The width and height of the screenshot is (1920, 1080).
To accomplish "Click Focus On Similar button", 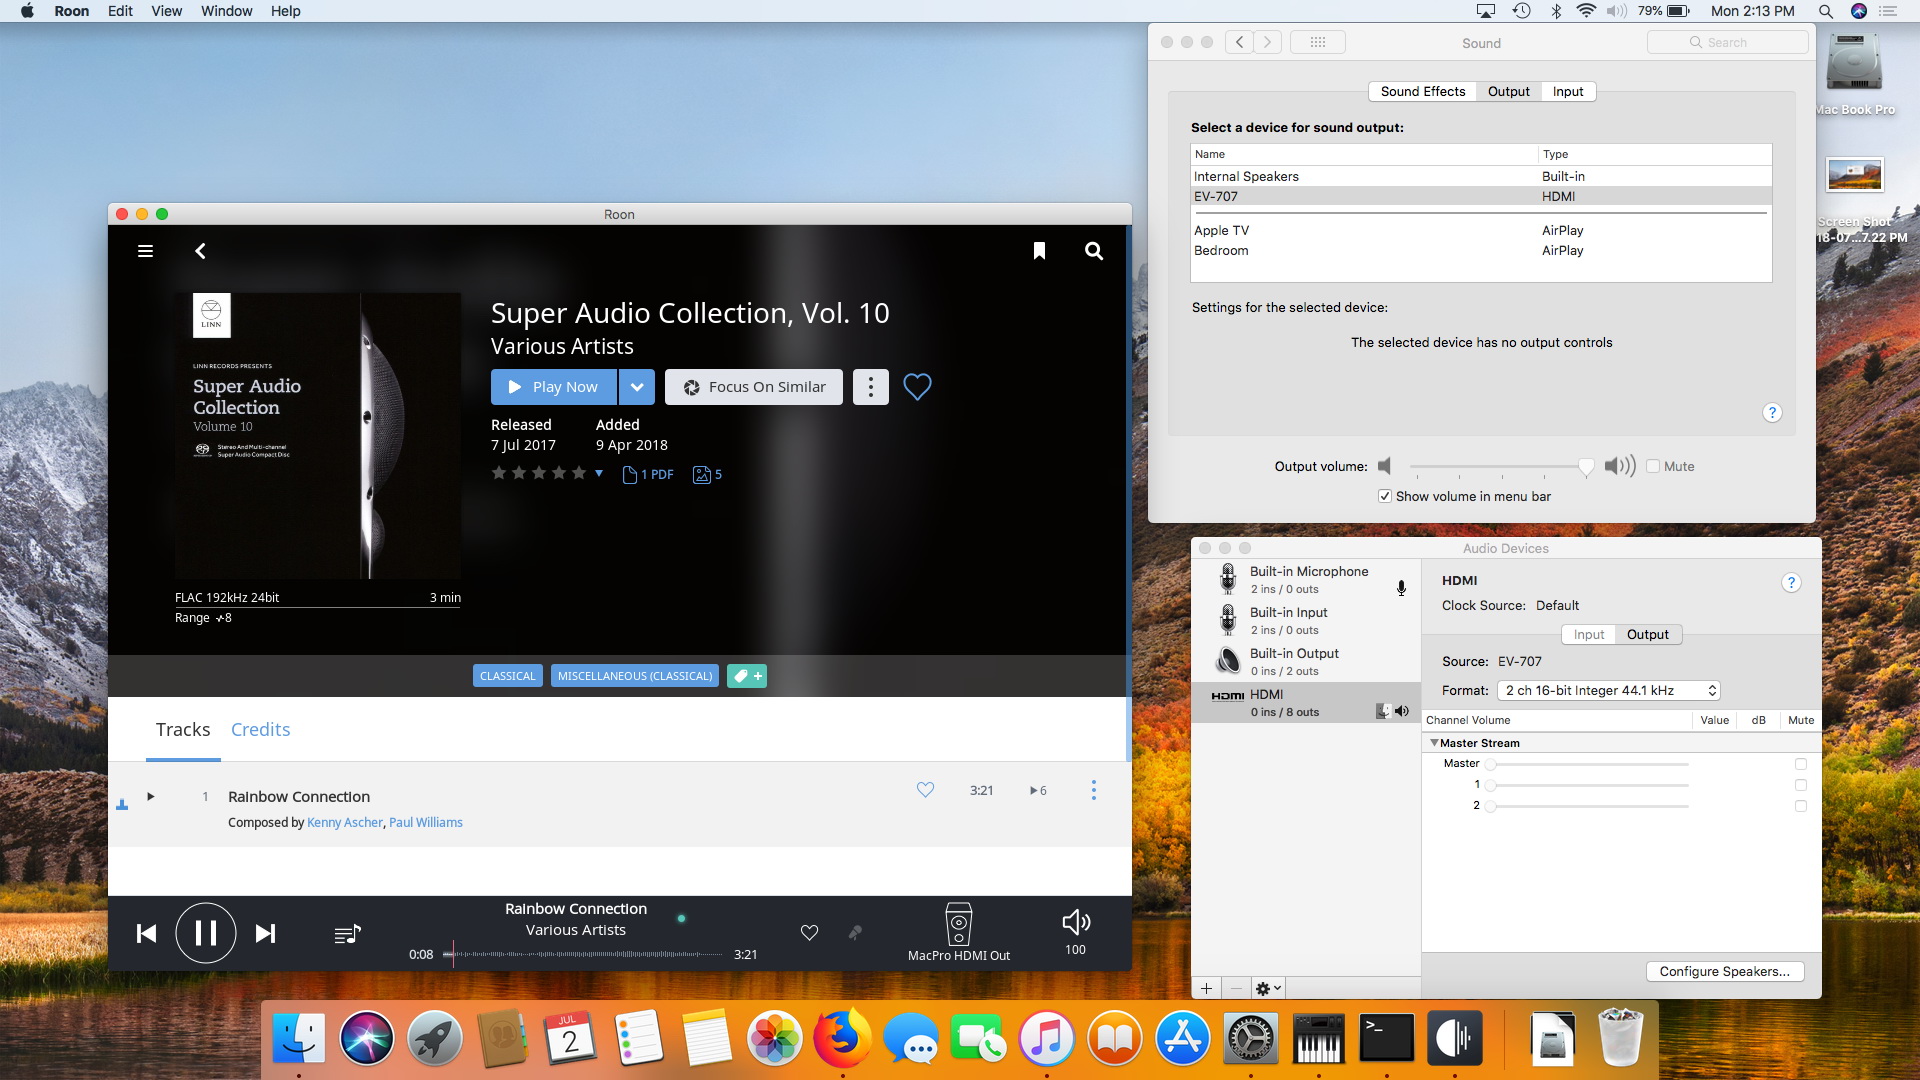I will point(754,387).
